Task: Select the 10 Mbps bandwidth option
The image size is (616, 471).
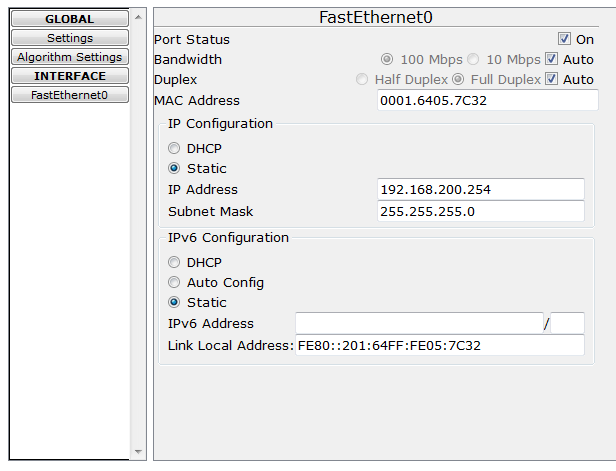Action: pos(474,59)
